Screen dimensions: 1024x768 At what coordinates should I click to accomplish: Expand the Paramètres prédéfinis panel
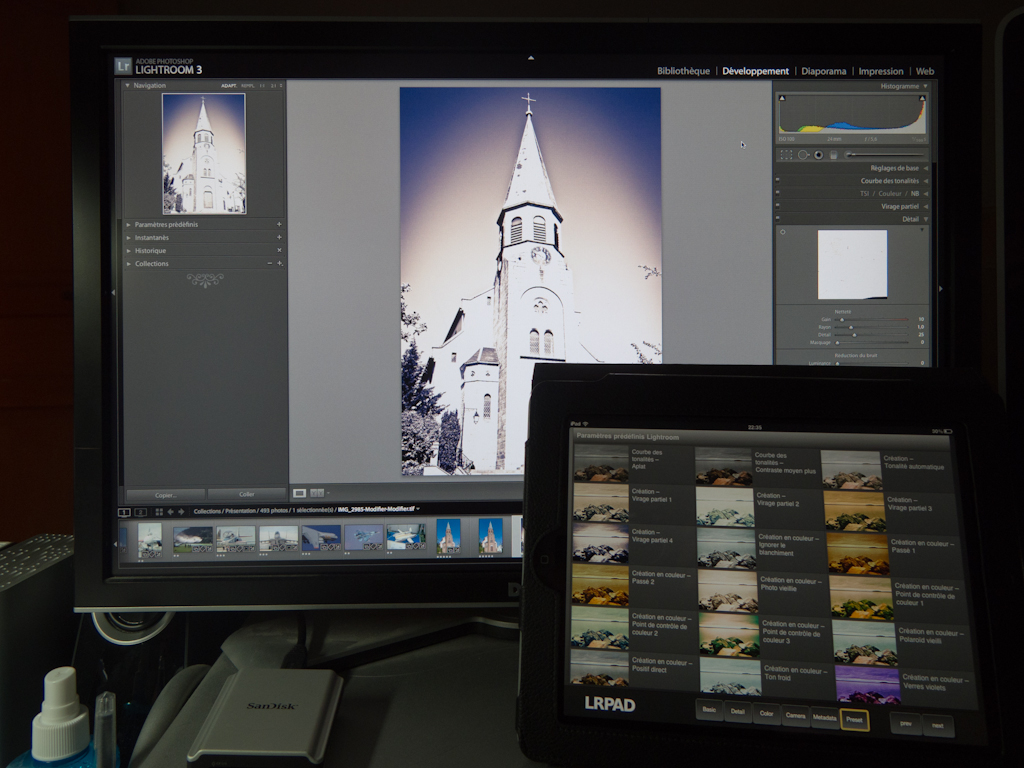[x=128, y=224]
